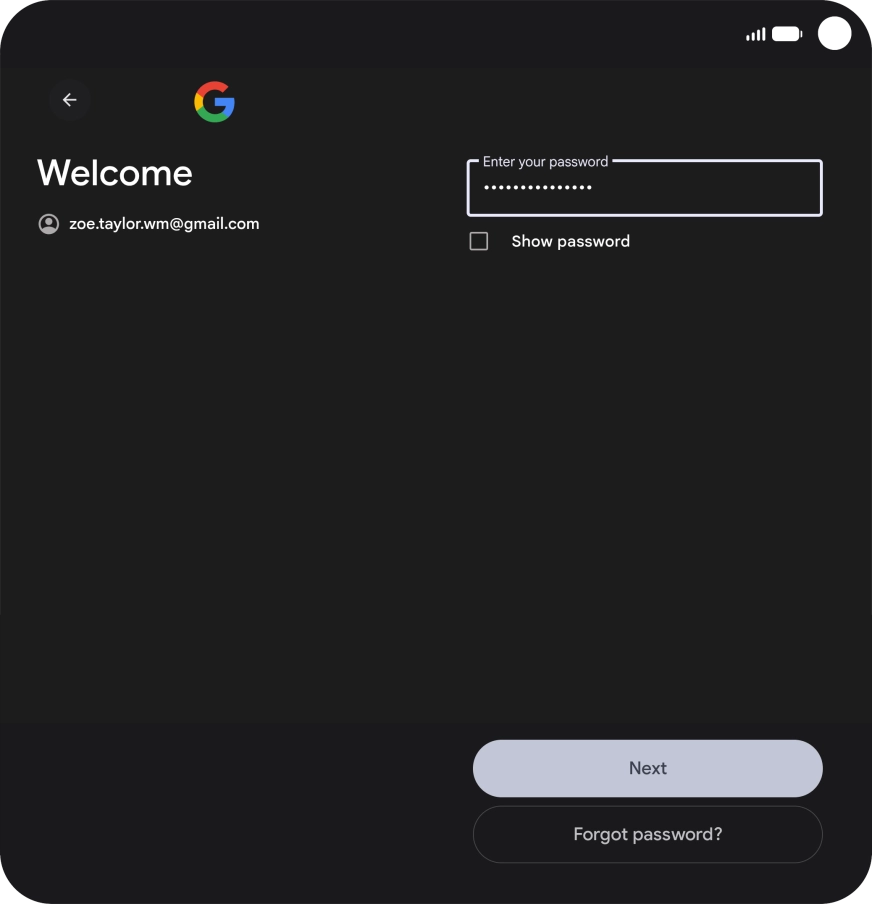Click the white circle in the status bar

(x=834, y=33)
